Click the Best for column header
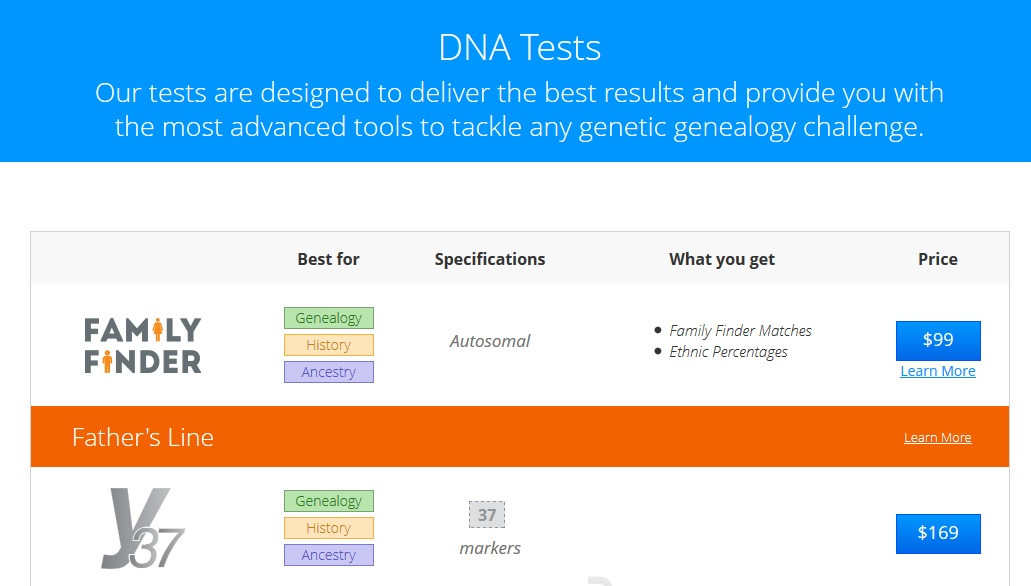This screenshot has width=1031, height=586. 328,259
